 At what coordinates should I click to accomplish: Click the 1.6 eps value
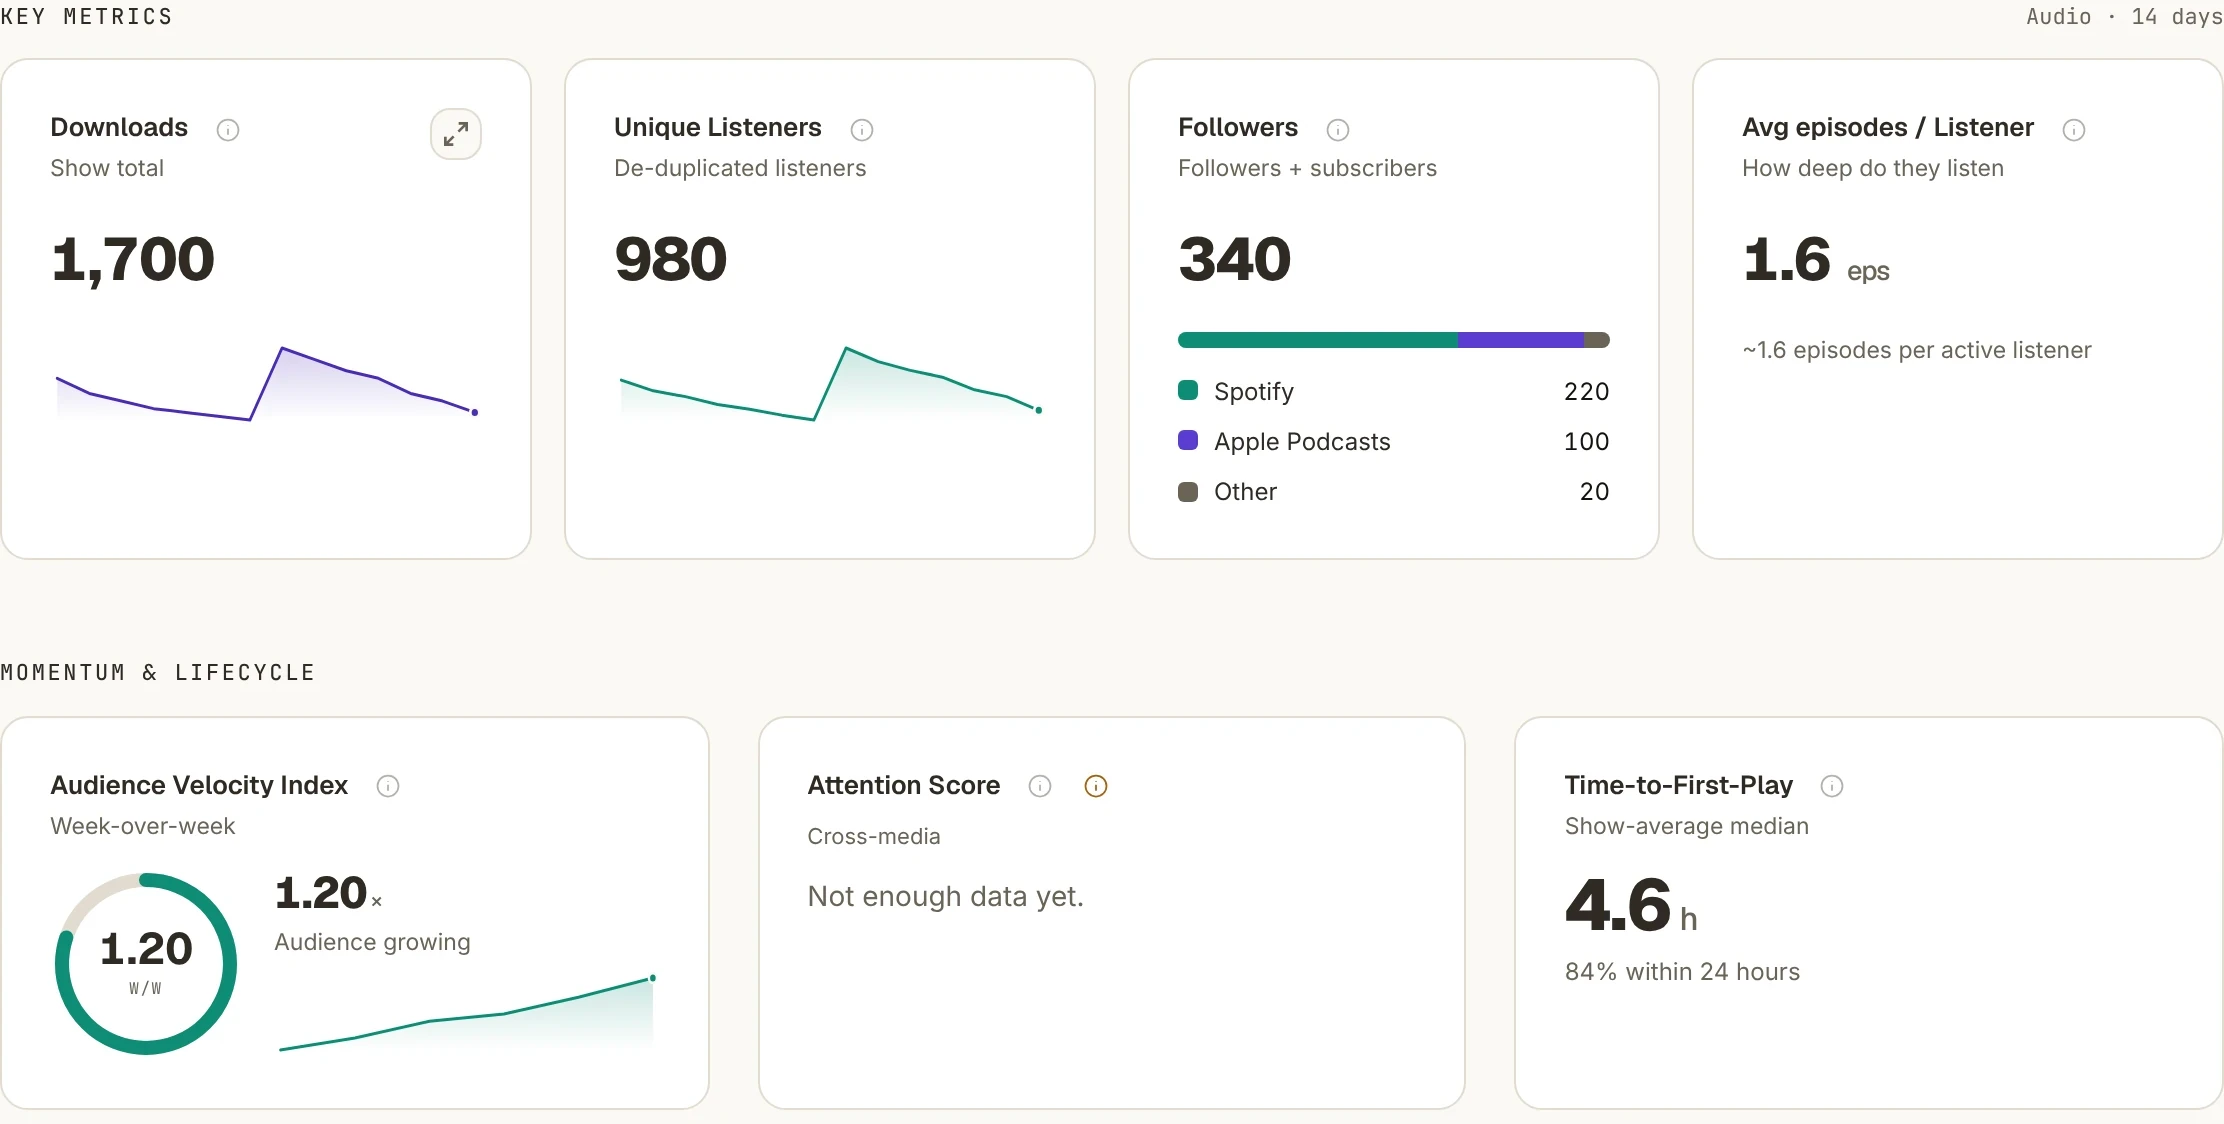coord(1816,260)
